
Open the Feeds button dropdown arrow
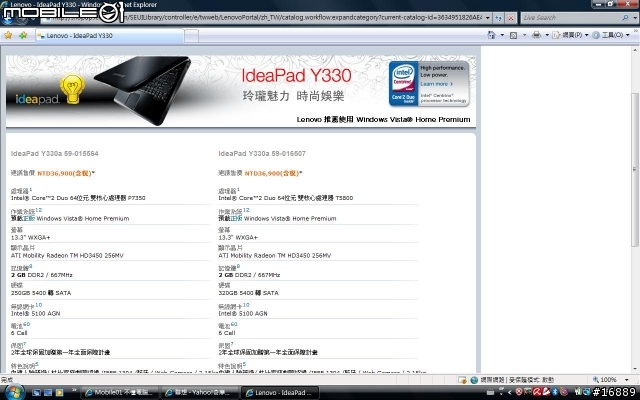[524, 35]
